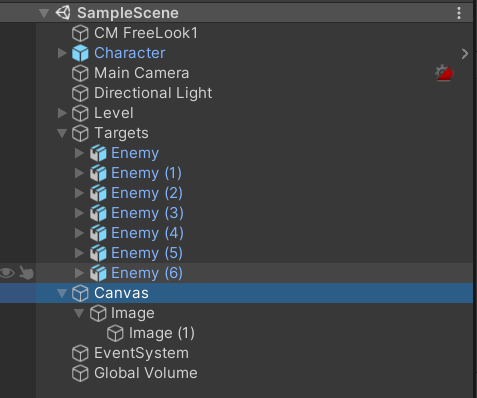Click the Enemy (3) prefab icon
Viewport: 477px width, 398px height.
[98, 213]
